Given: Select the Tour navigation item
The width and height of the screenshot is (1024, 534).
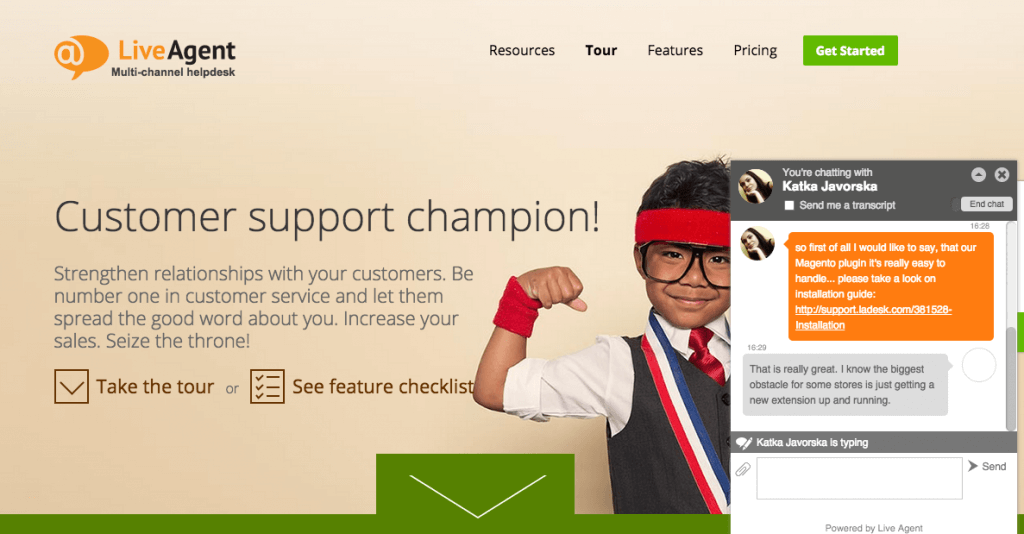Looking at the screenshot, I should point(601,50).
